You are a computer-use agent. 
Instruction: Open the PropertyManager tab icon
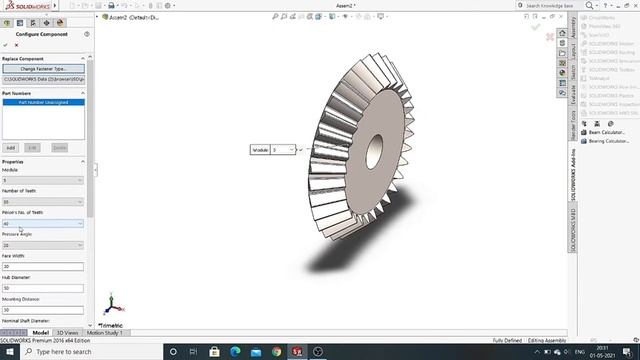[x=20, y=23]
